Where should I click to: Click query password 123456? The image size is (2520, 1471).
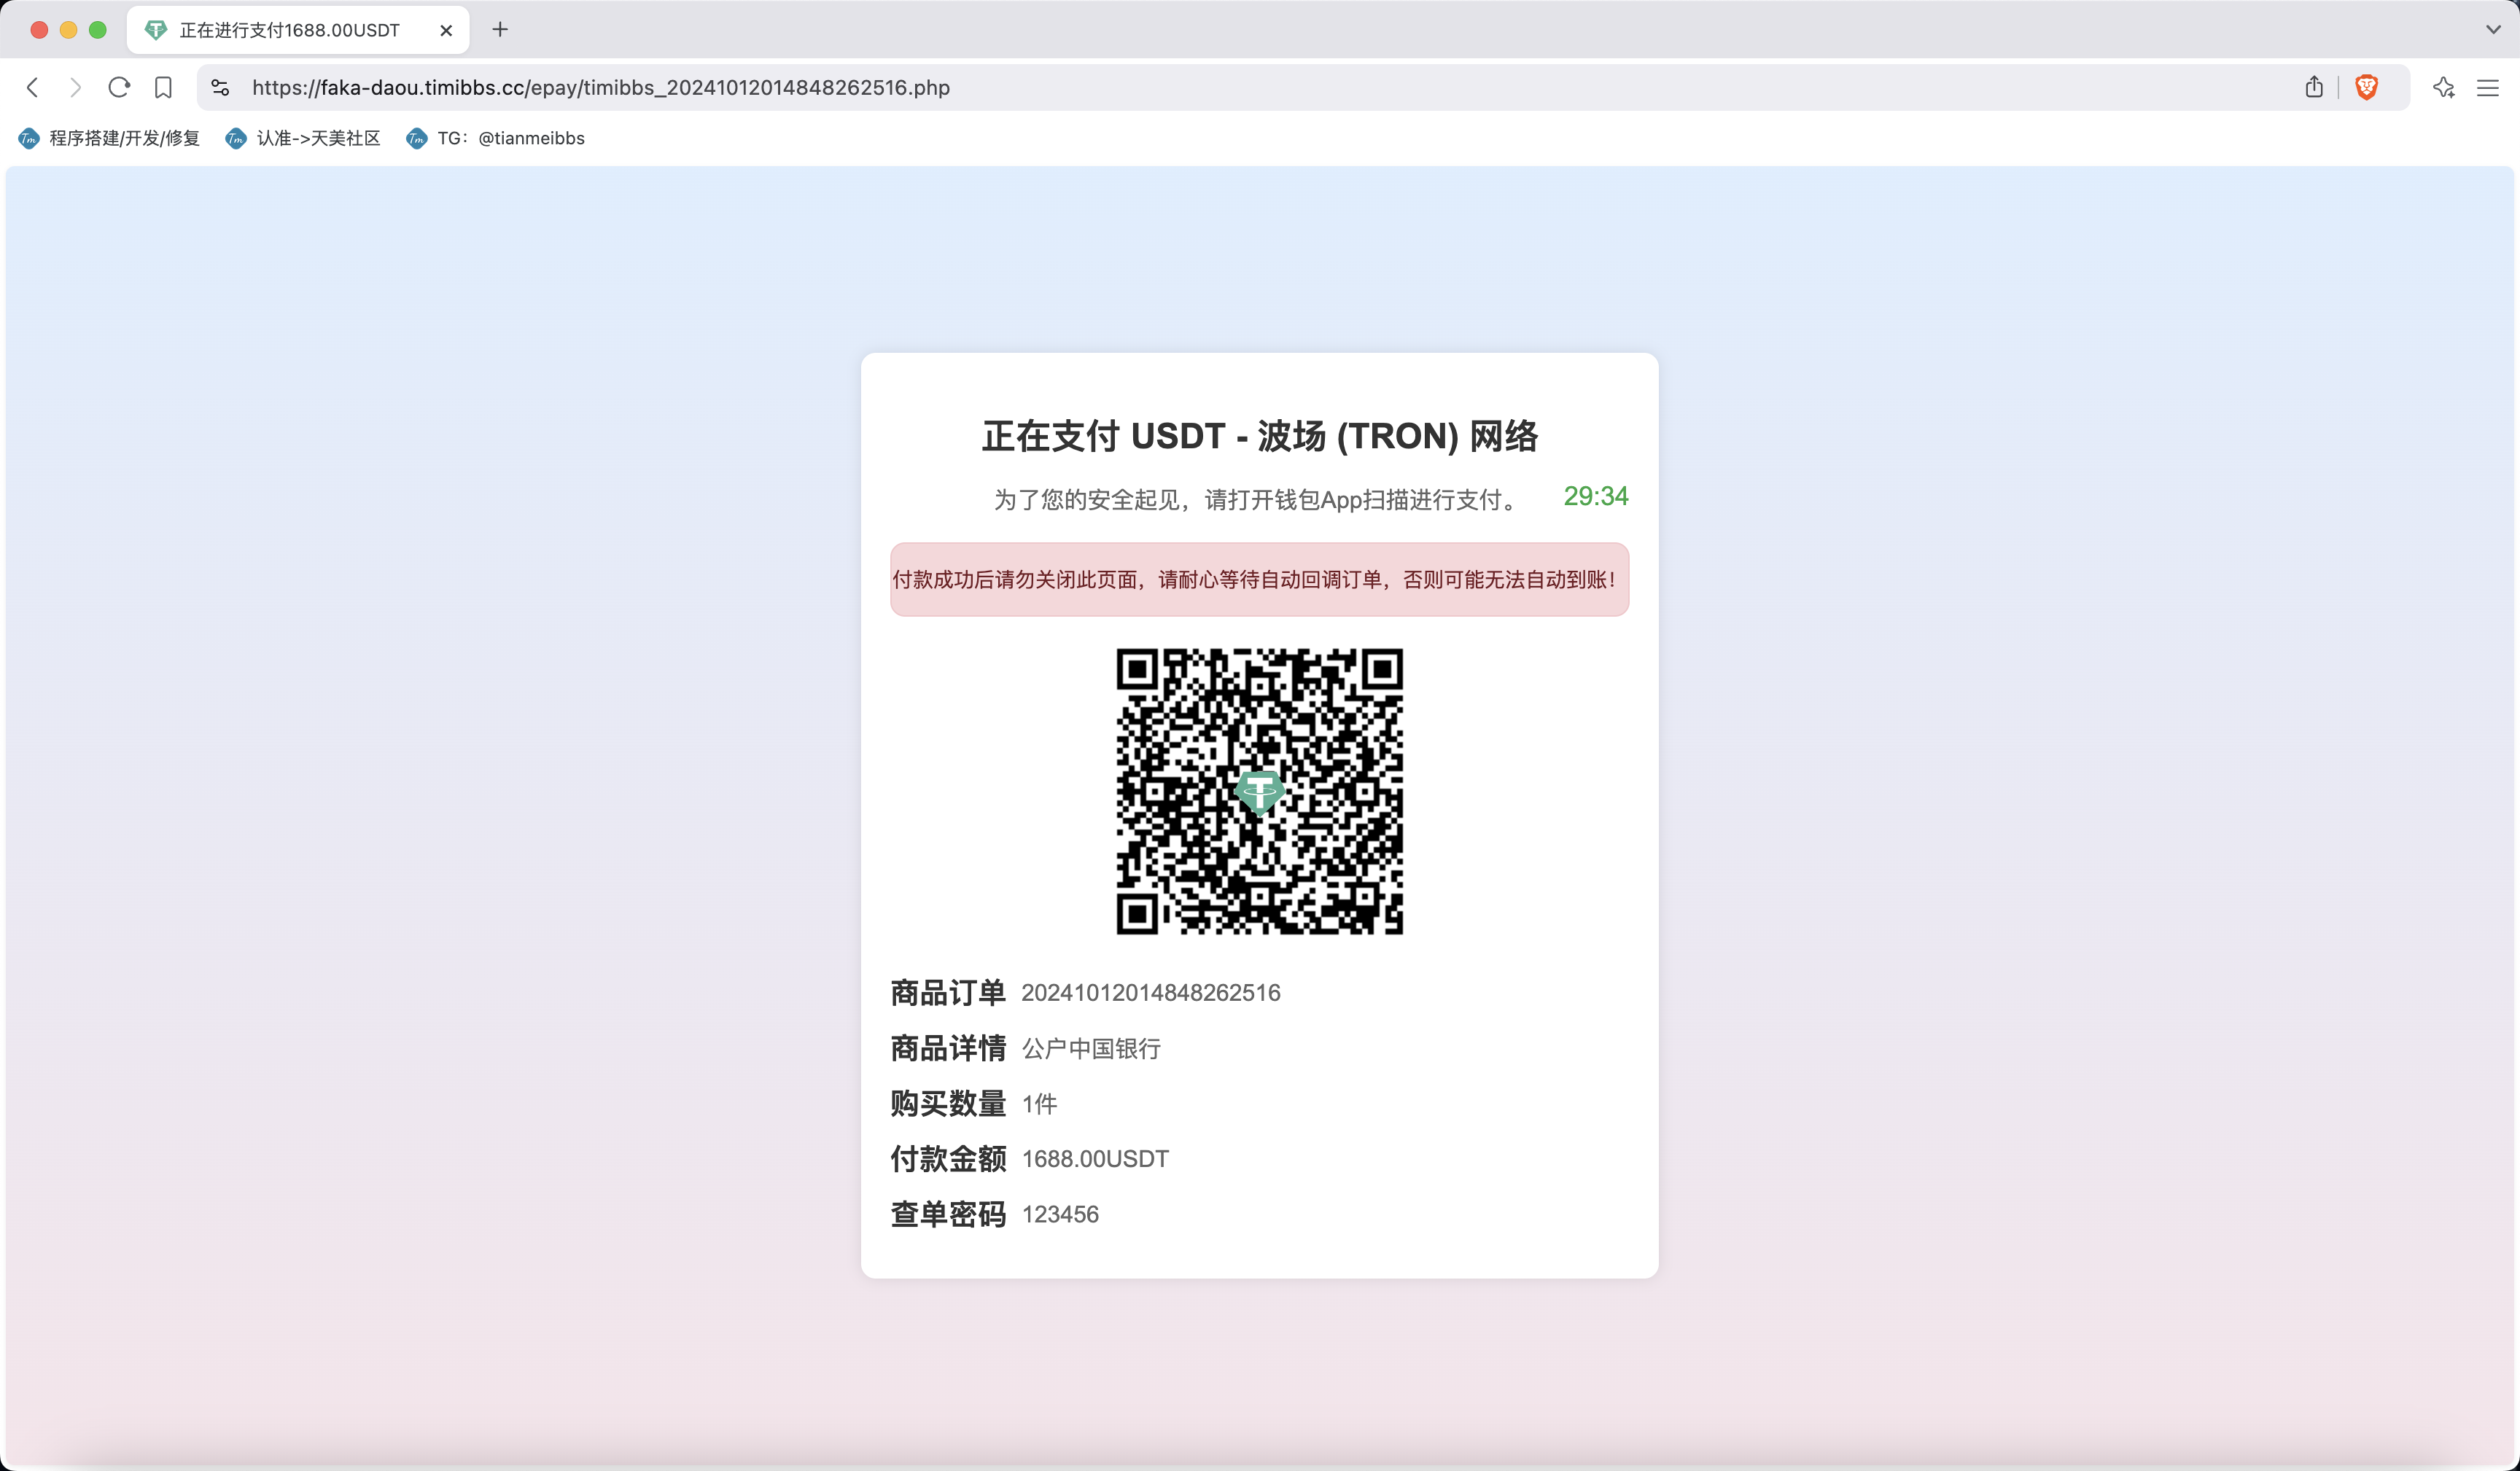point(1060,1214)
